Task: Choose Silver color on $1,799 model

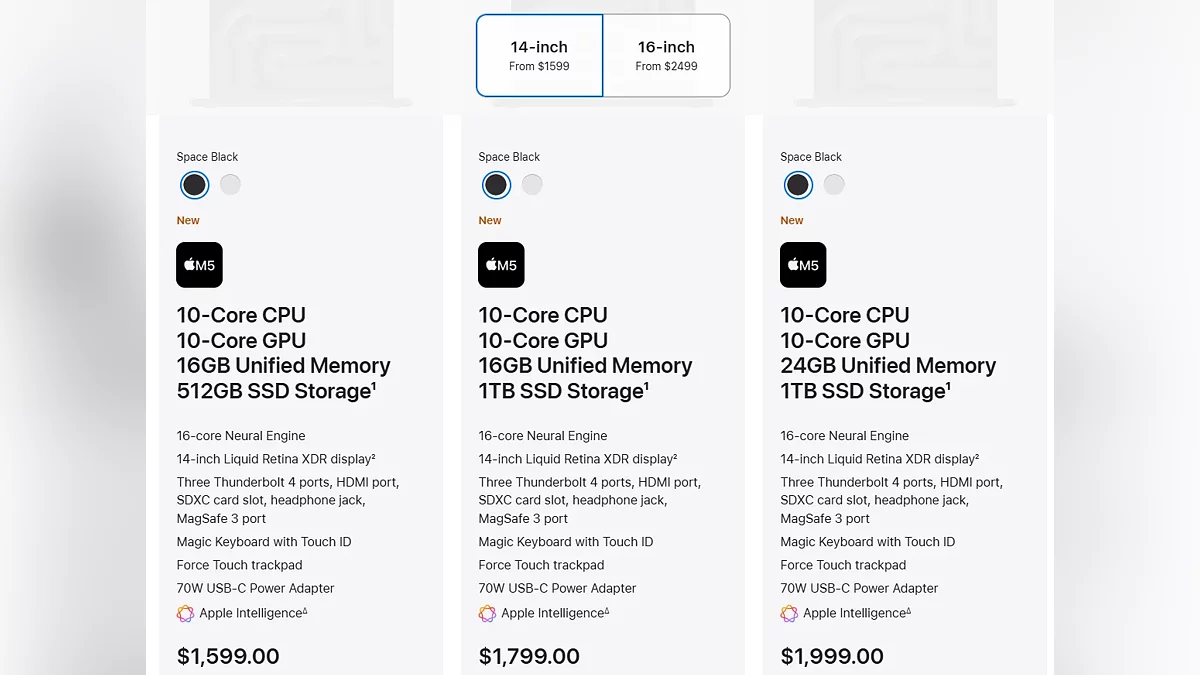Action: pyautogui.click(x=532, y=185)
